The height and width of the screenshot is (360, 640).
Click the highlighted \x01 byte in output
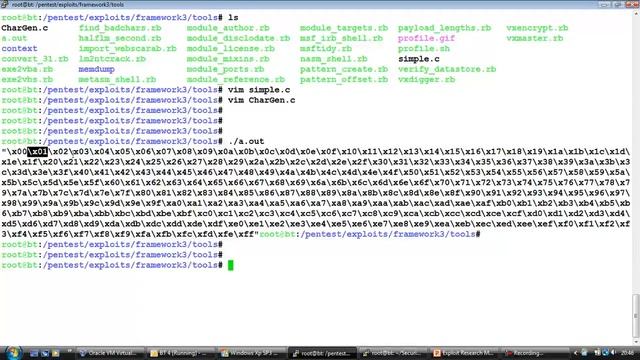click(38, 152)
